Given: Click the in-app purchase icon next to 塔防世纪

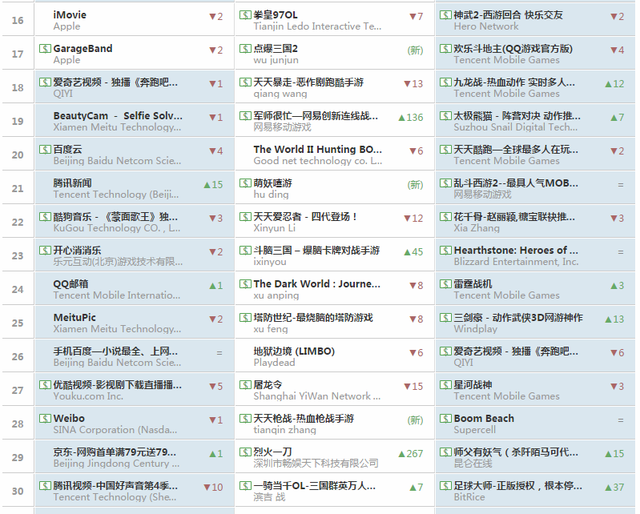Looking at the screenshot, I should tap(245, 318).
